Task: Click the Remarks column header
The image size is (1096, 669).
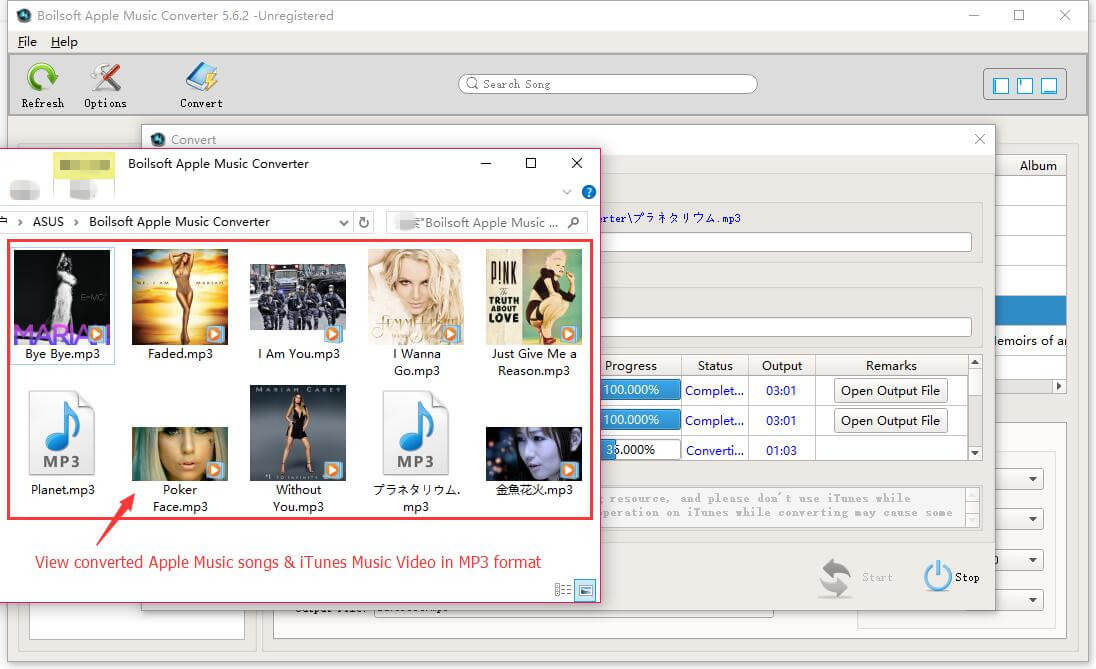Action: [891, 366]
